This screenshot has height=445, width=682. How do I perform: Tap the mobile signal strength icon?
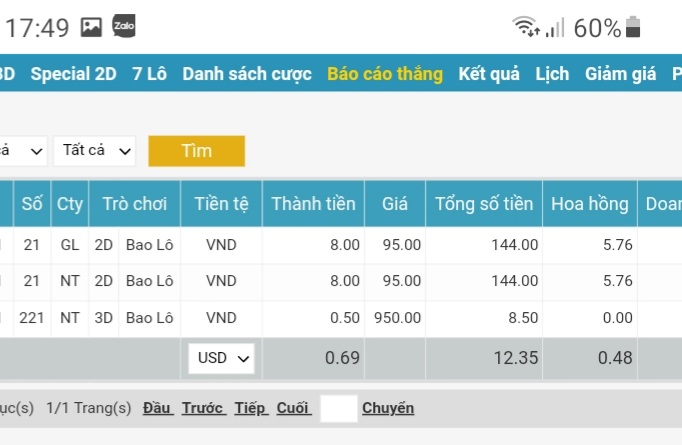(555, 27)
